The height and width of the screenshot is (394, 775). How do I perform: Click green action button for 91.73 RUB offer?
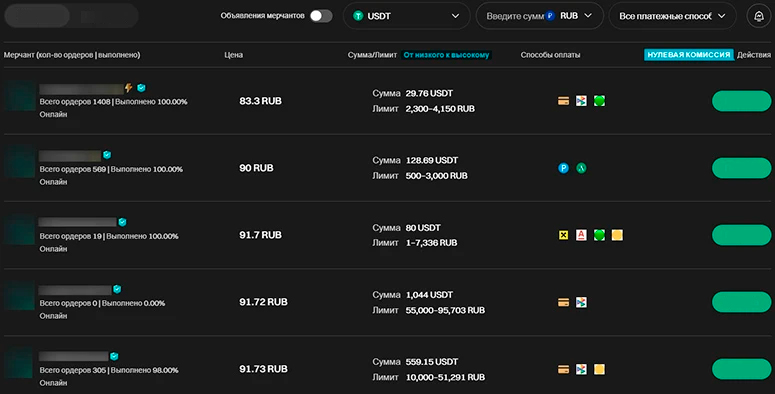tap(741, 369)
